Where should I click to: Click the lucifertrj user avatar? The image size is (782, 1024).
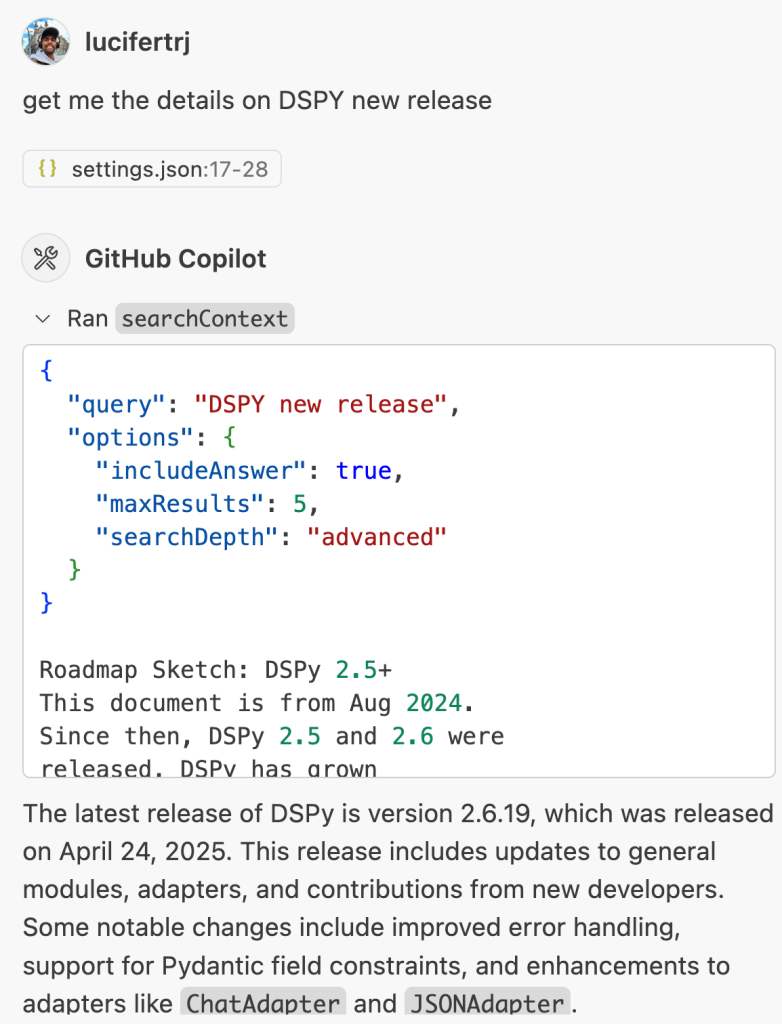point(46,42)
